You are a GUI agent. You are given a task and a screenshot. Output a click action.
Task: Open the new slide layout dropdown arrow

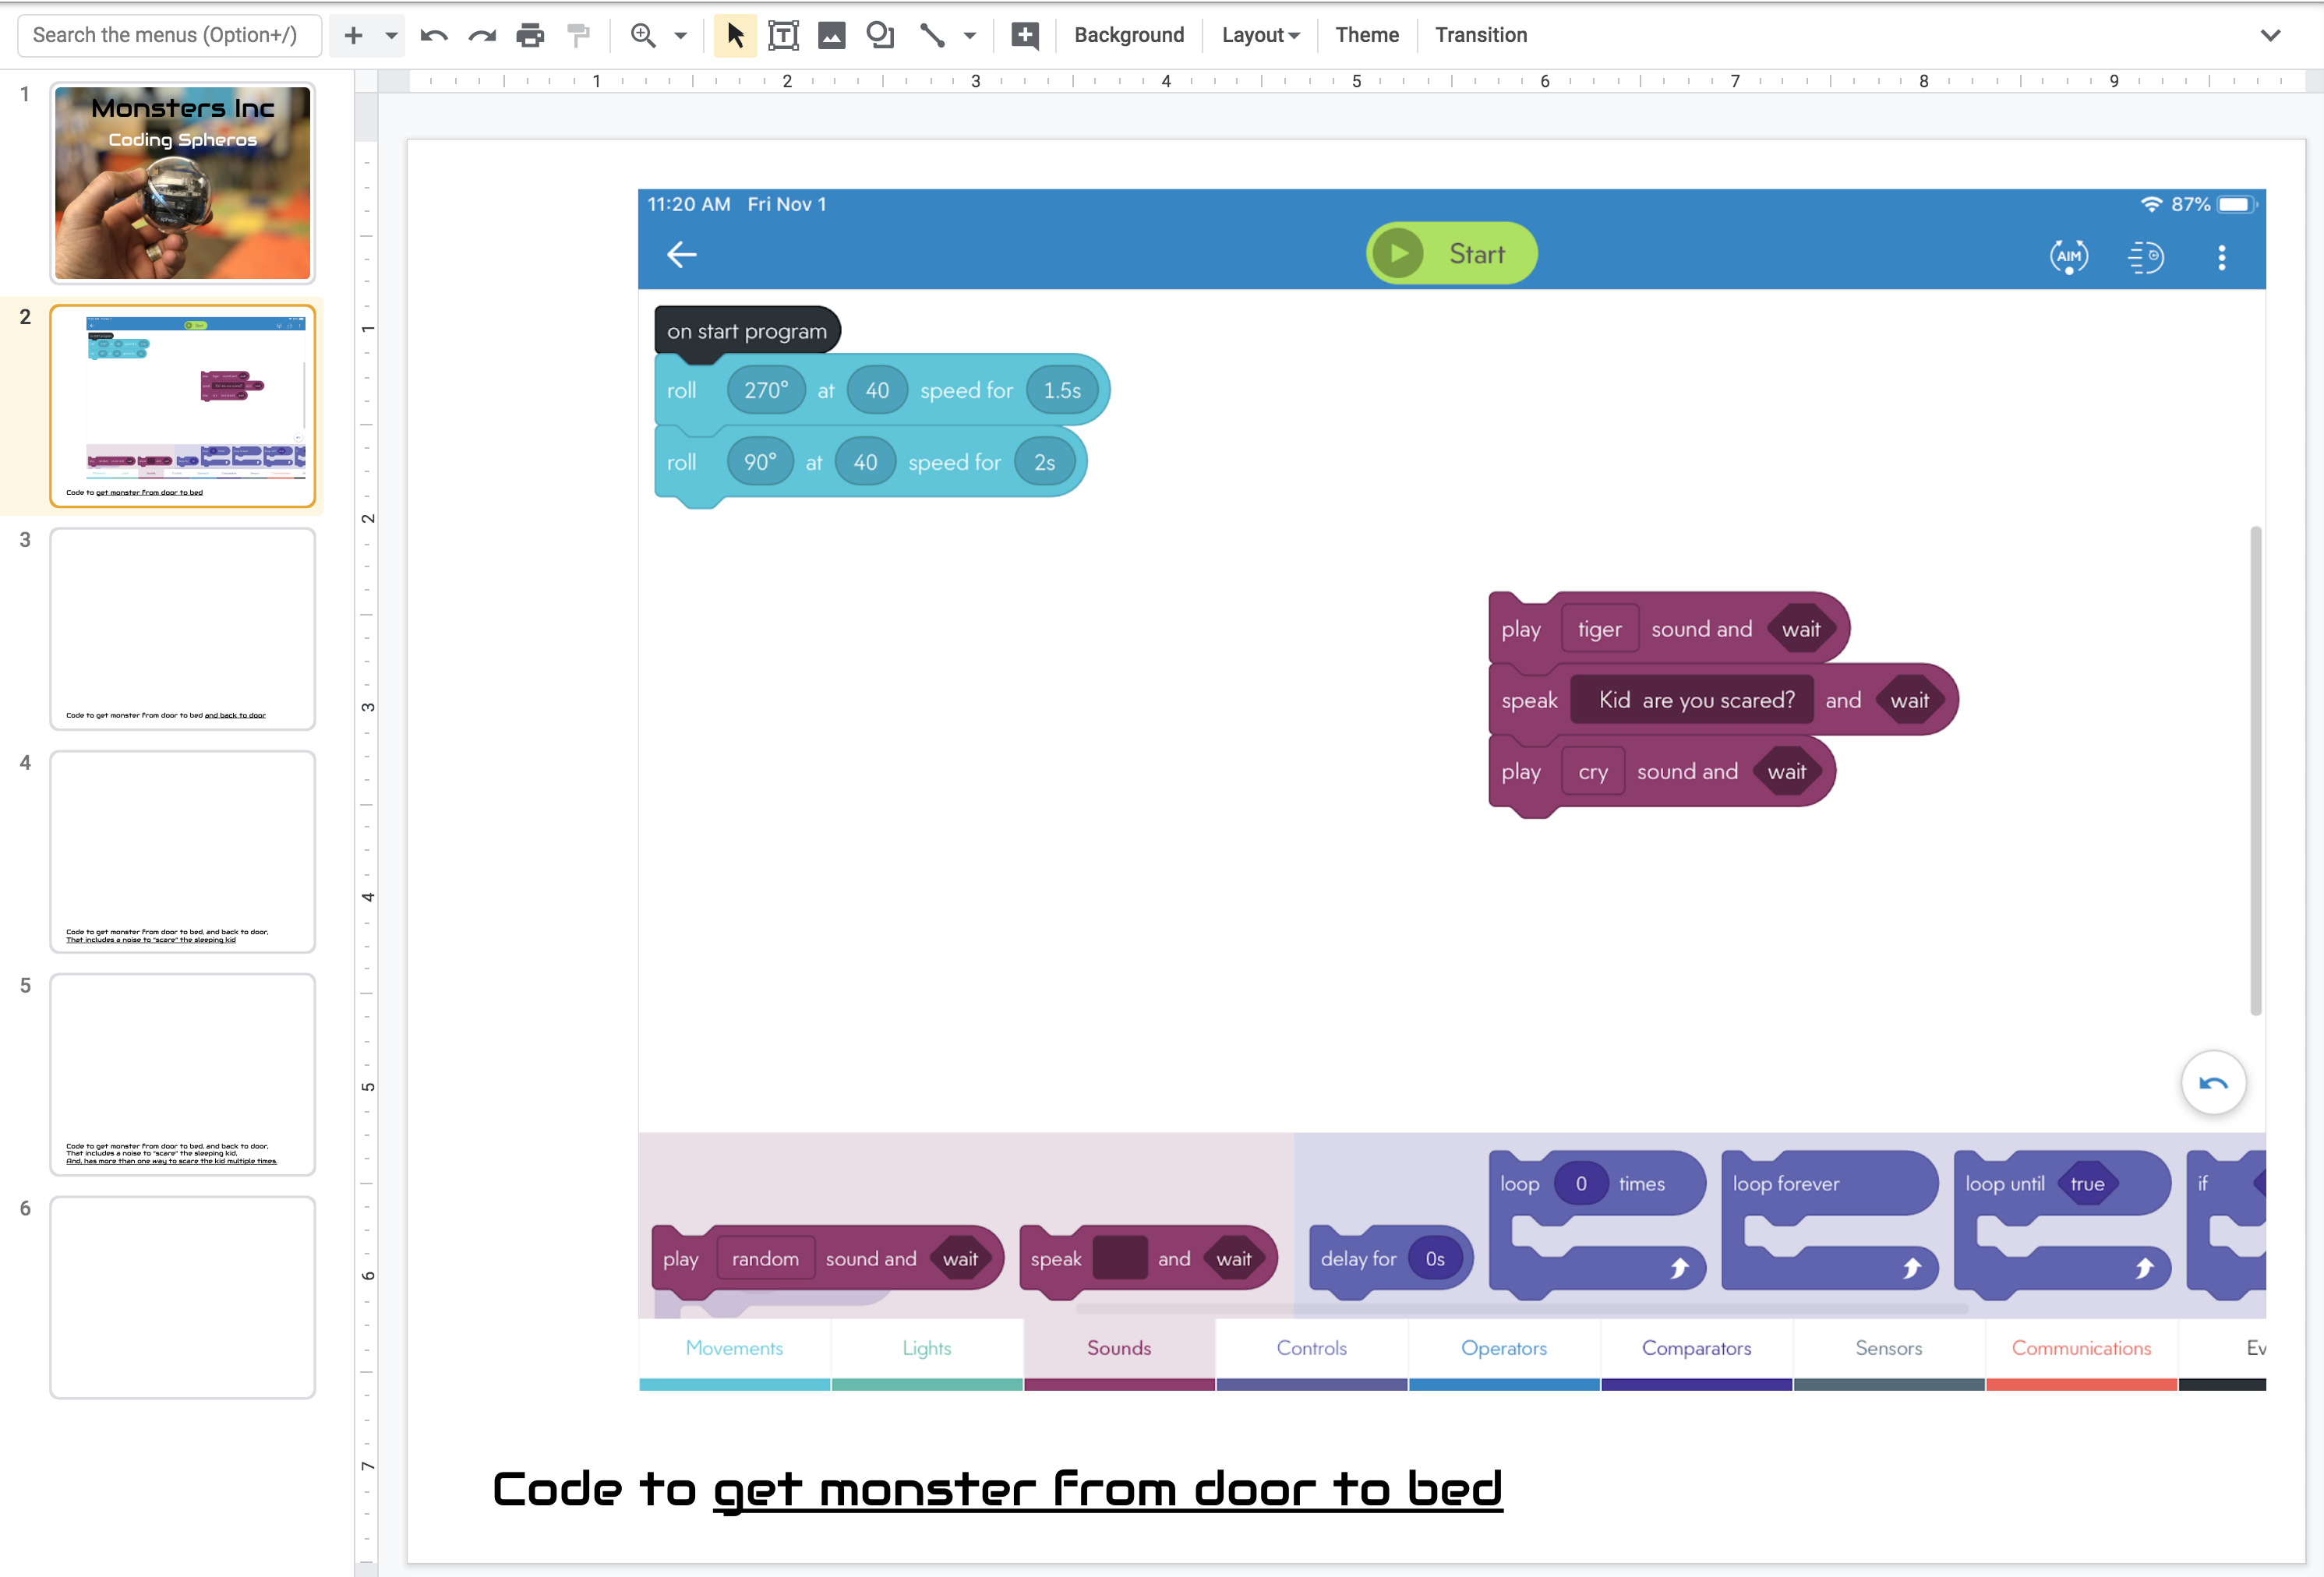click(x=391, y=36)
